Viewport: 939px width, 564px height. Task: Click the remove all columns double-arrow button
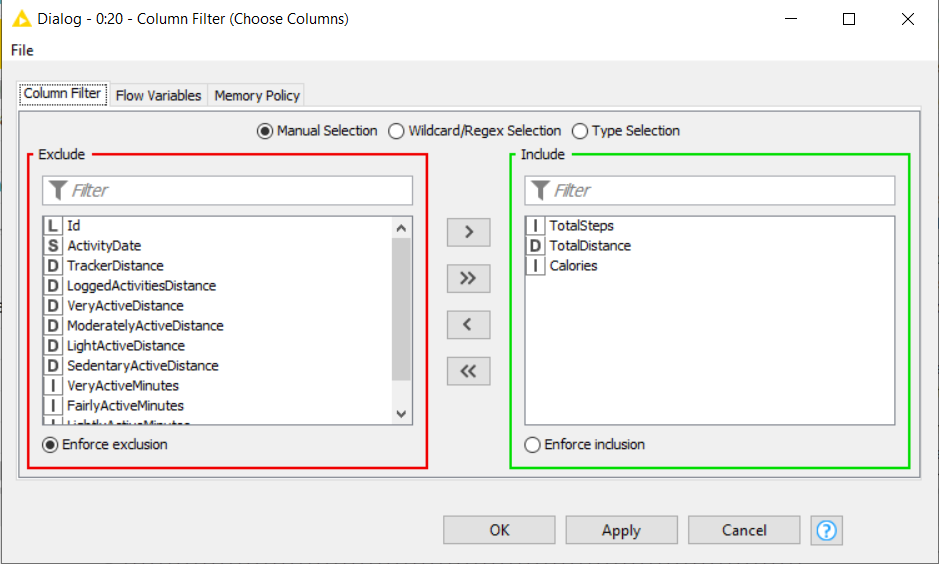tap(468, 371)
